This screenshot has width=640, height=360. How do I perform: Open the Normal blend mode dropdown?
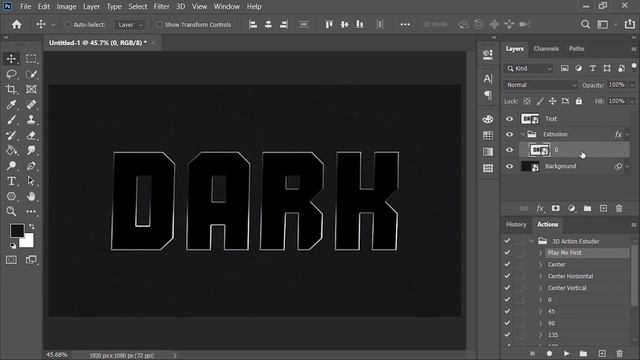point(541,85)
